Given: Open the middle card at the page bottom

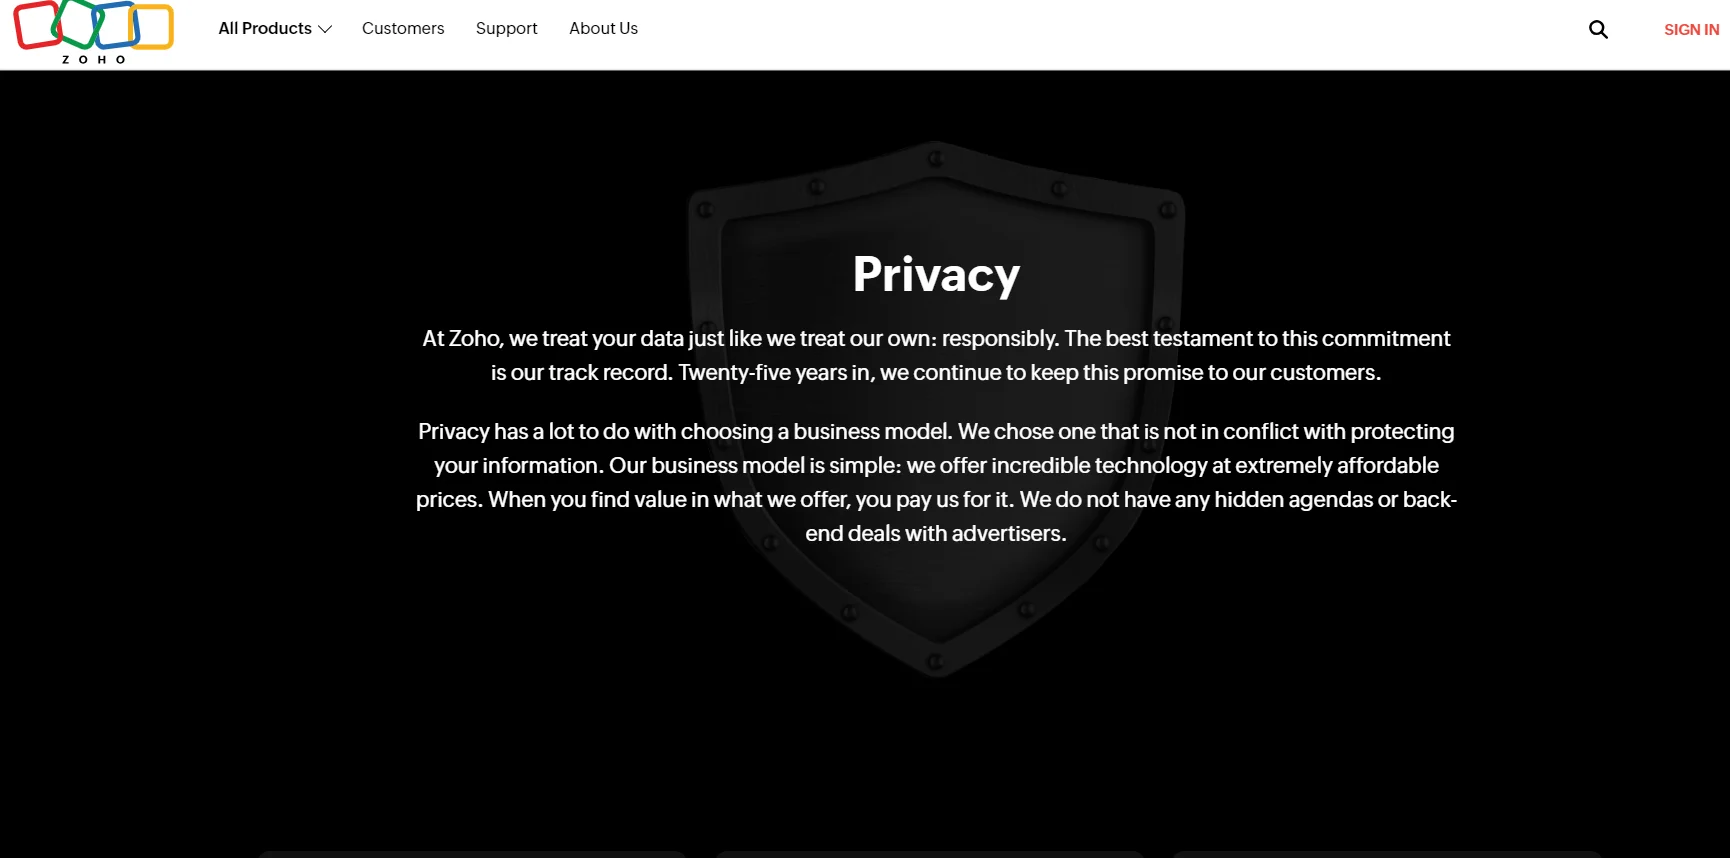Looking at the screenshot, I should pyautogui.click(x=929, y=856).
